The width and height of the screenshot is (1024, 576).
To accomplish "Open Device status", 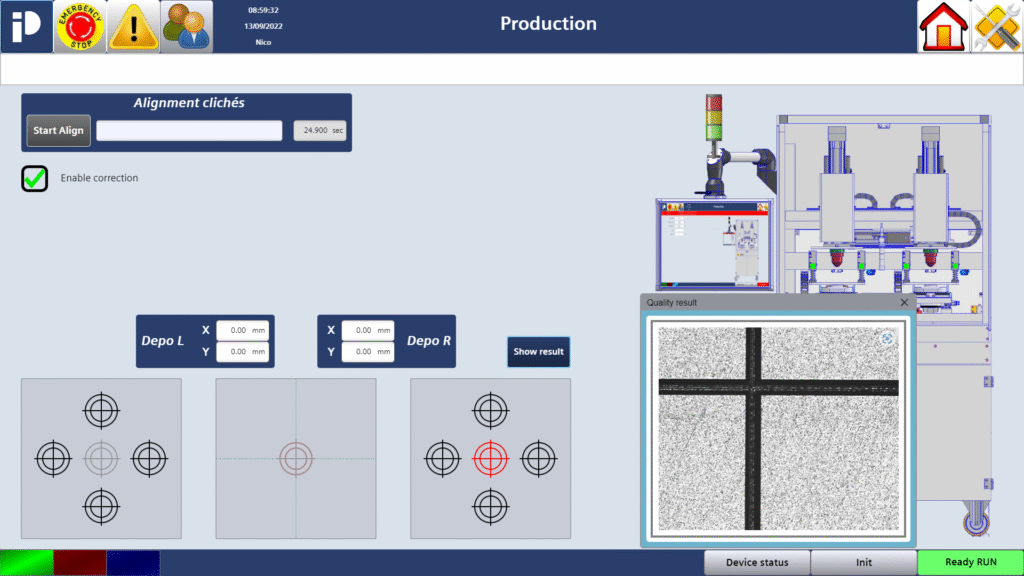I will pos(757,562).
